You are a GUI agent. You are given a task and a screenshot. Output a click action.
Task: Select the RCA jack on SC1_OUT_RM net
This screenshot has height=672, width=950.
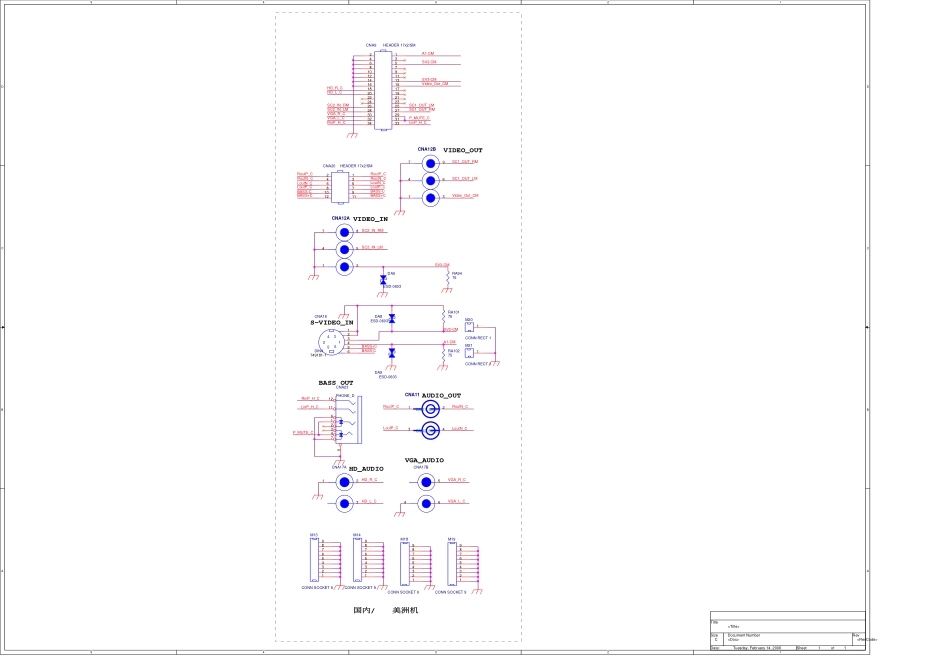coord(430,164)
